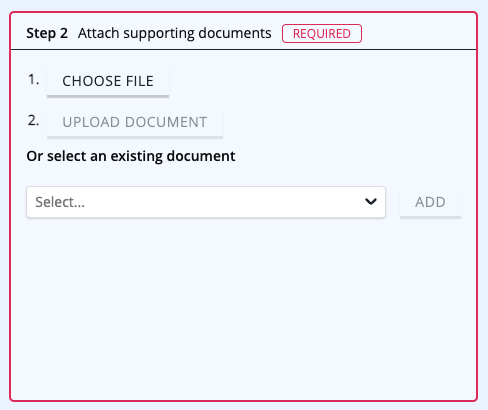Click the red REQUIRED badge

[x=322, y=33]
